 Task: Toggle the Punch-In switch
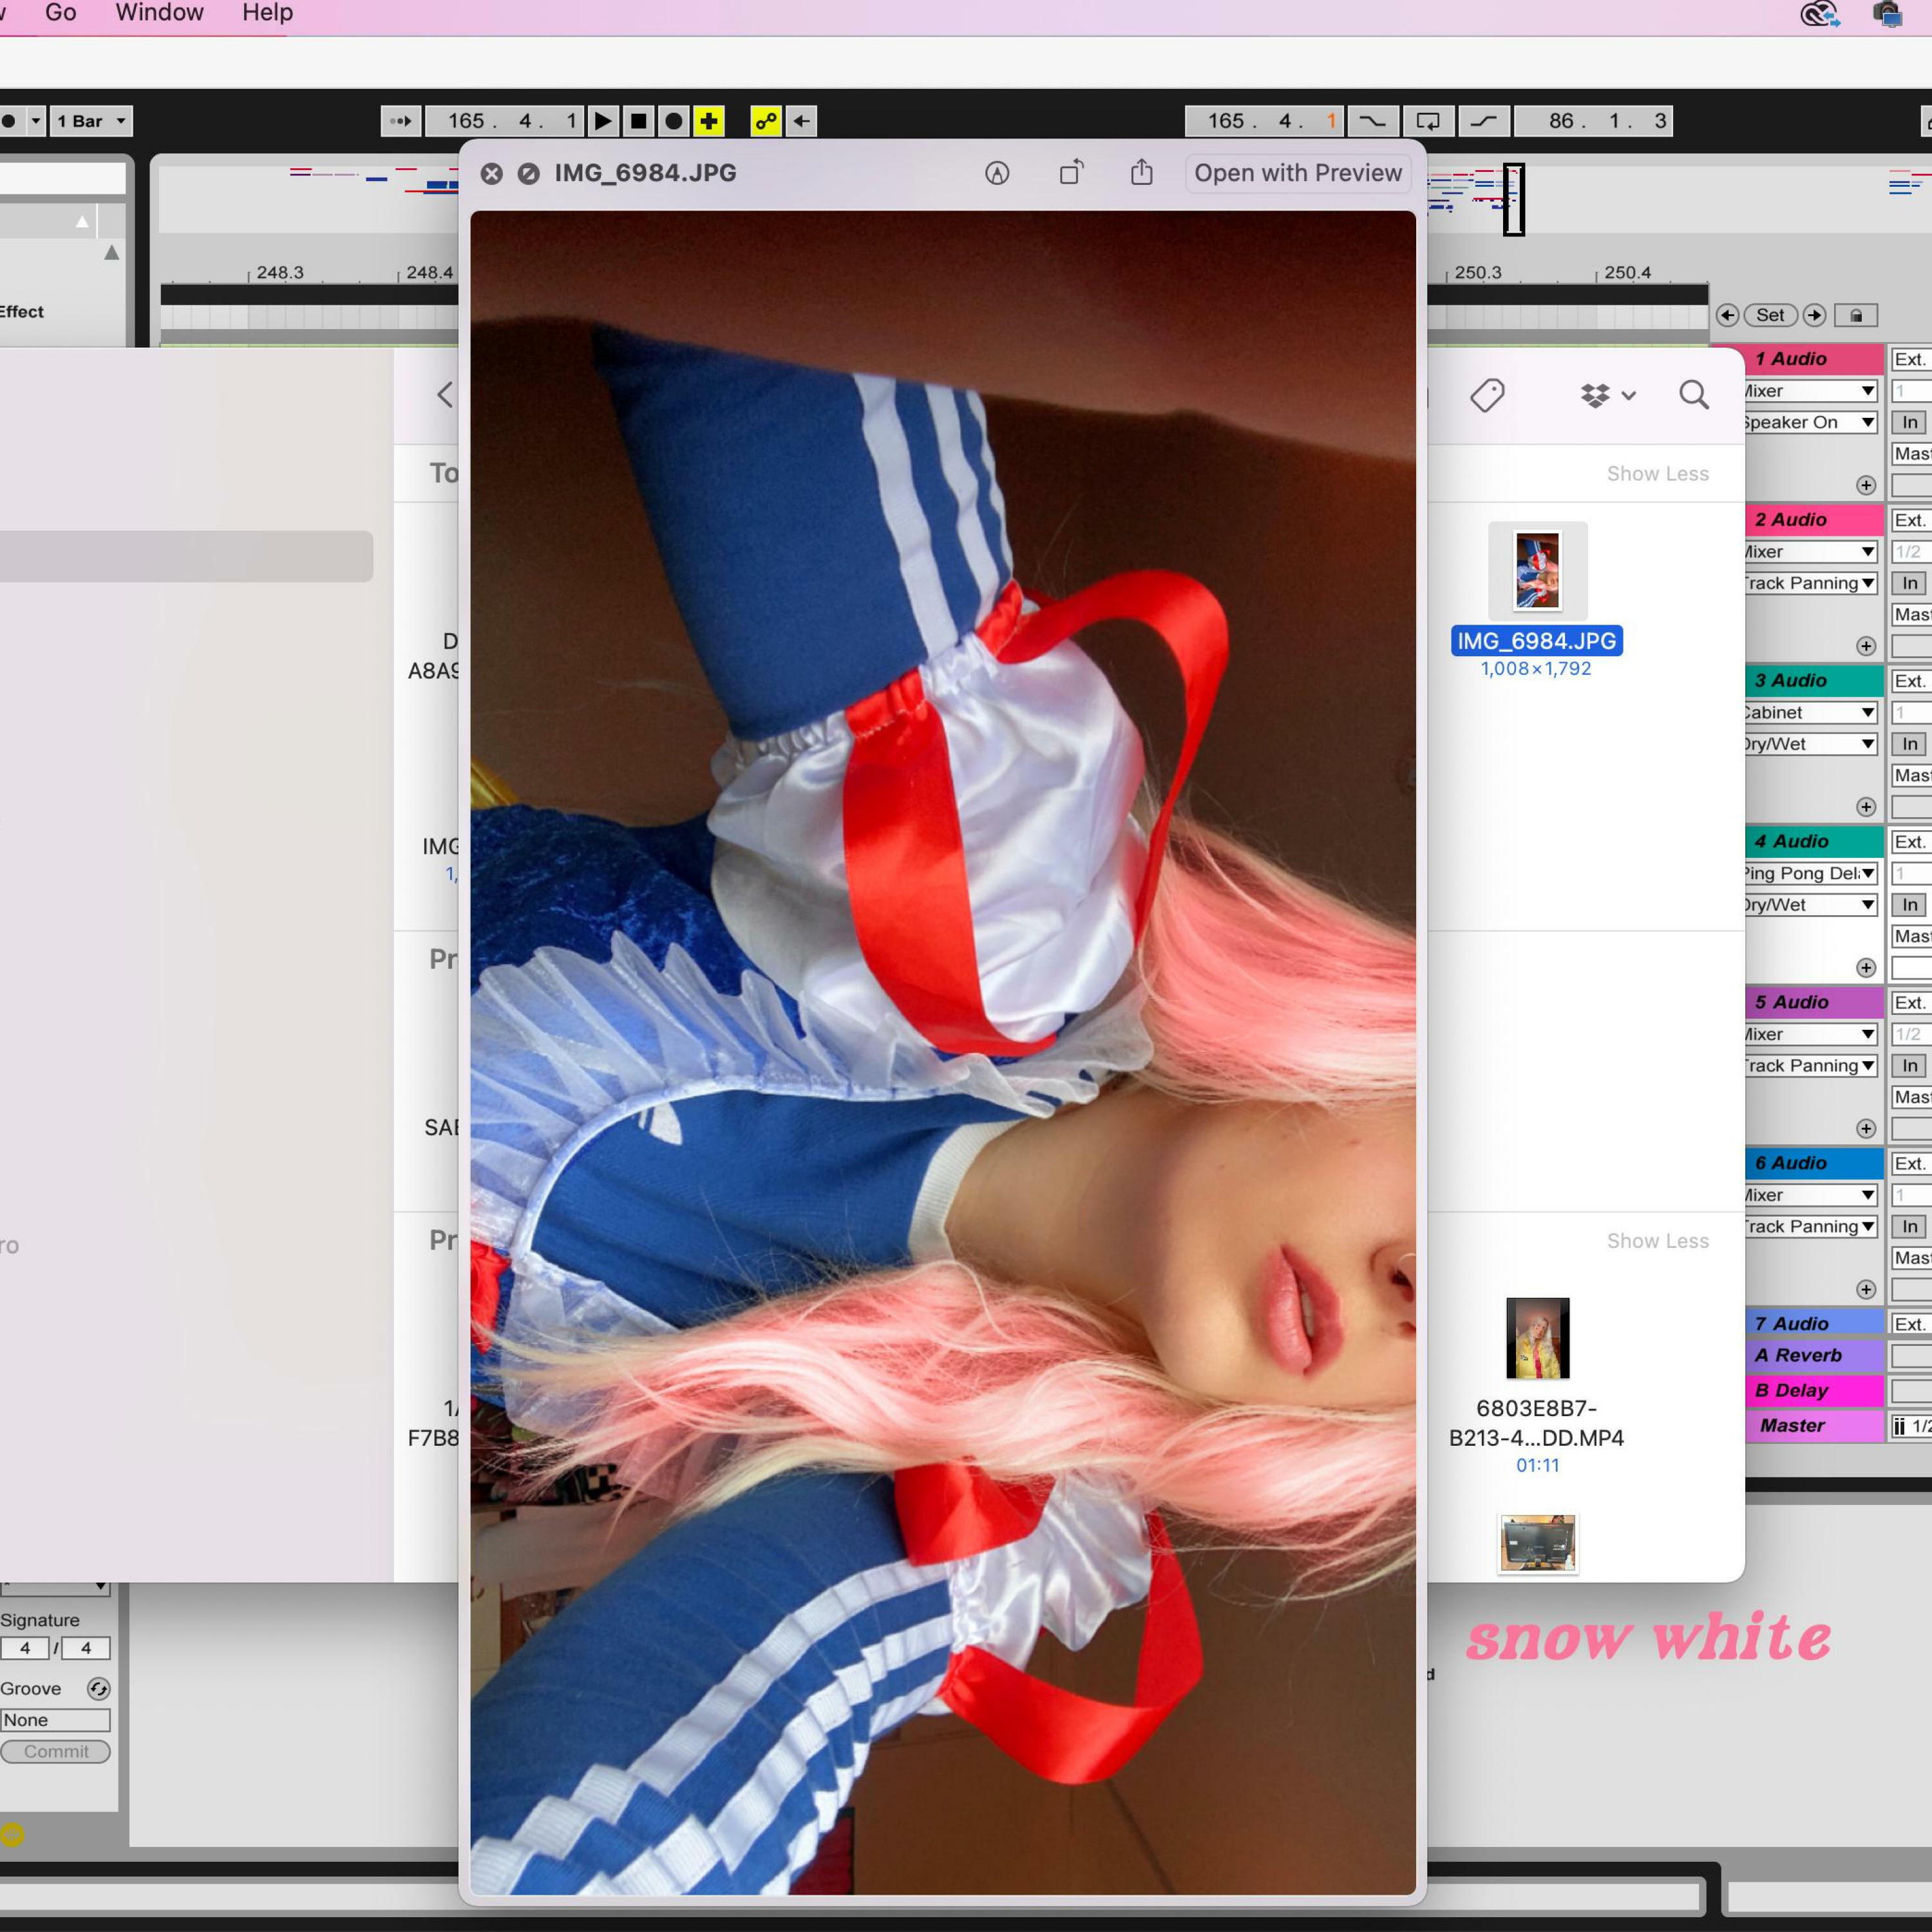(x=1372, y=121)
